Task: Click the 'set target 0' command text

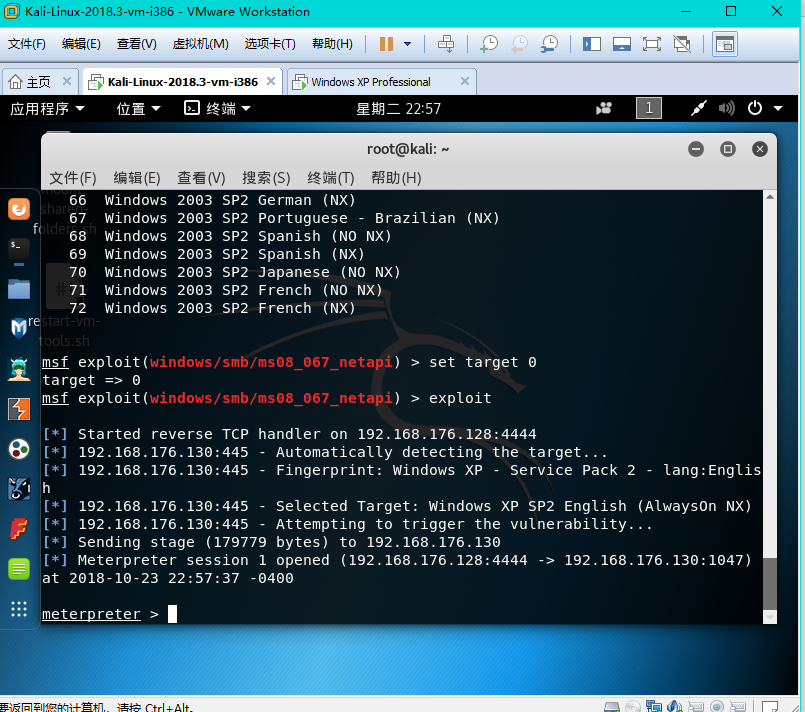Action: click(x=483, y=362)
